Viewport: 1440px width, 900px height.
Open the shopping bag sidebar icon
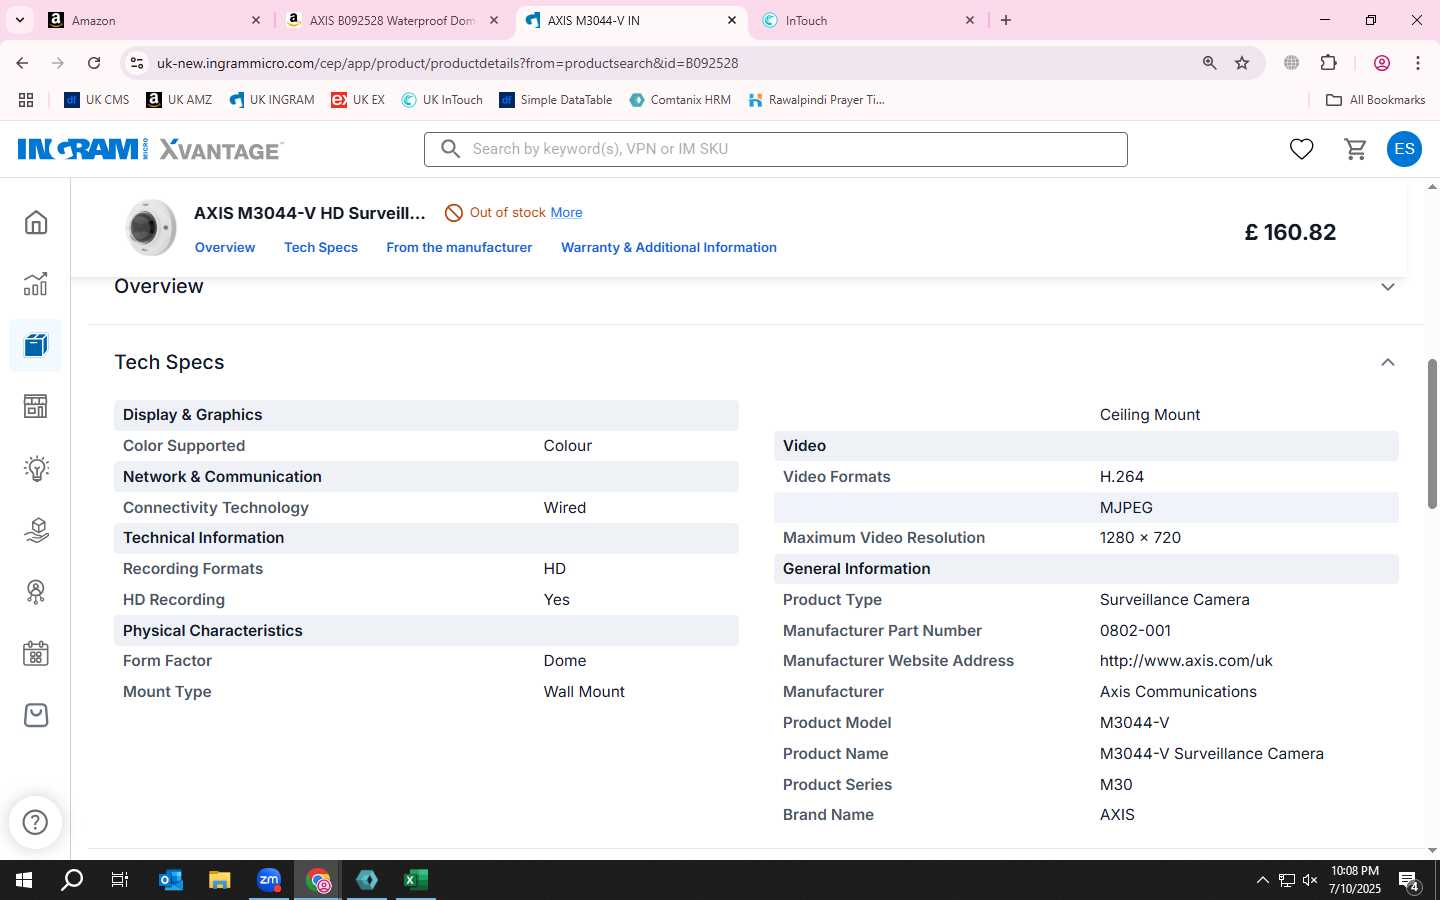click(36, 715)
